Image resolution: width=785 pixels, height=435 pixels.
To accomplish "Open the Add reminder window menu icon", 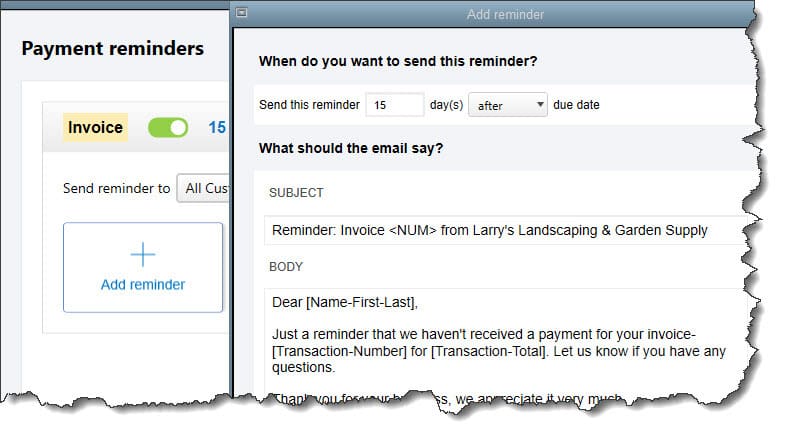I will tap(241, 13).
